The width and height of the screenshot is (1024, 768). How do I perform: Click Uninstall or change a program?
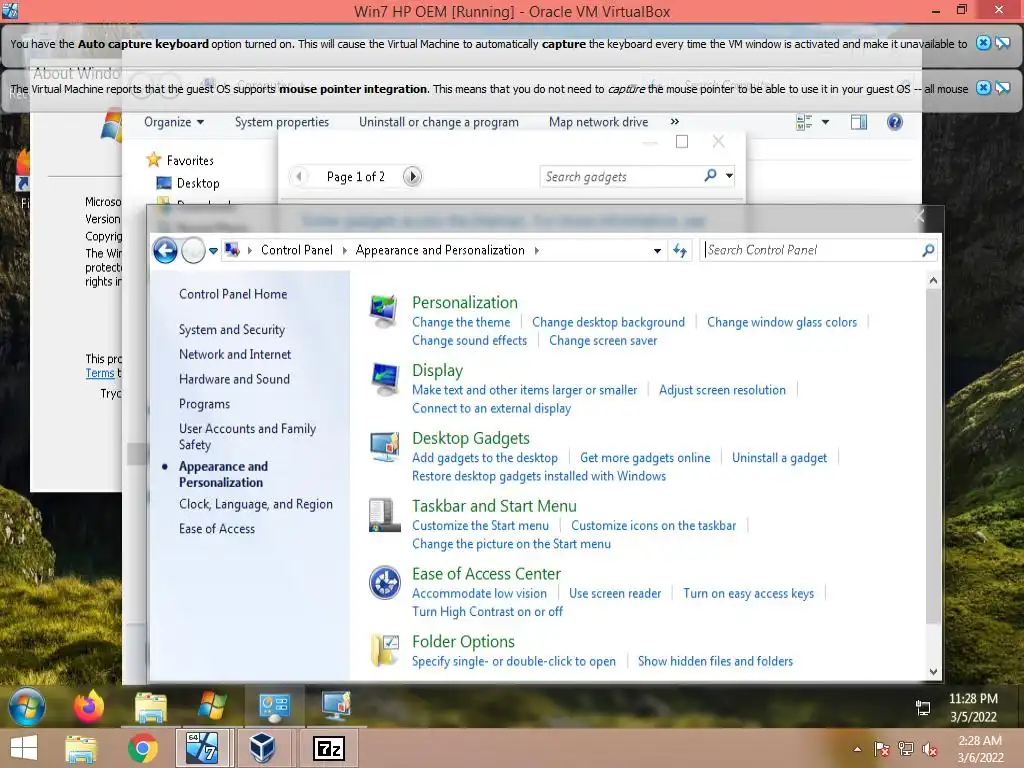pyautogui.click(x=439, y=122)
